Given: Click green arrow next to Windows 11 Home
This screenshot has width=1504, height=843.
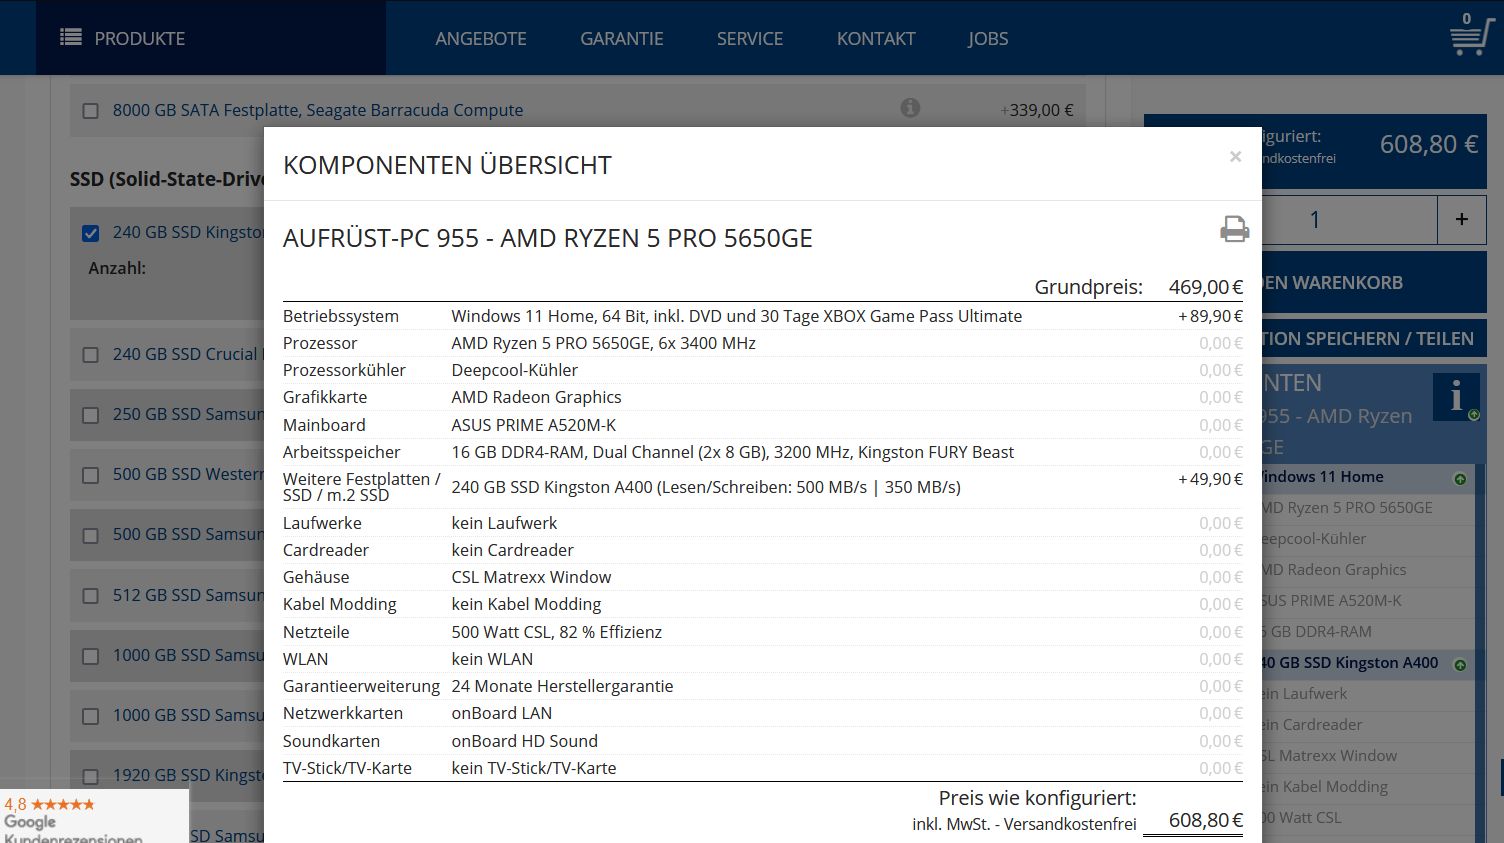Looking at the screenshot, I should [x=1460, y=479].
